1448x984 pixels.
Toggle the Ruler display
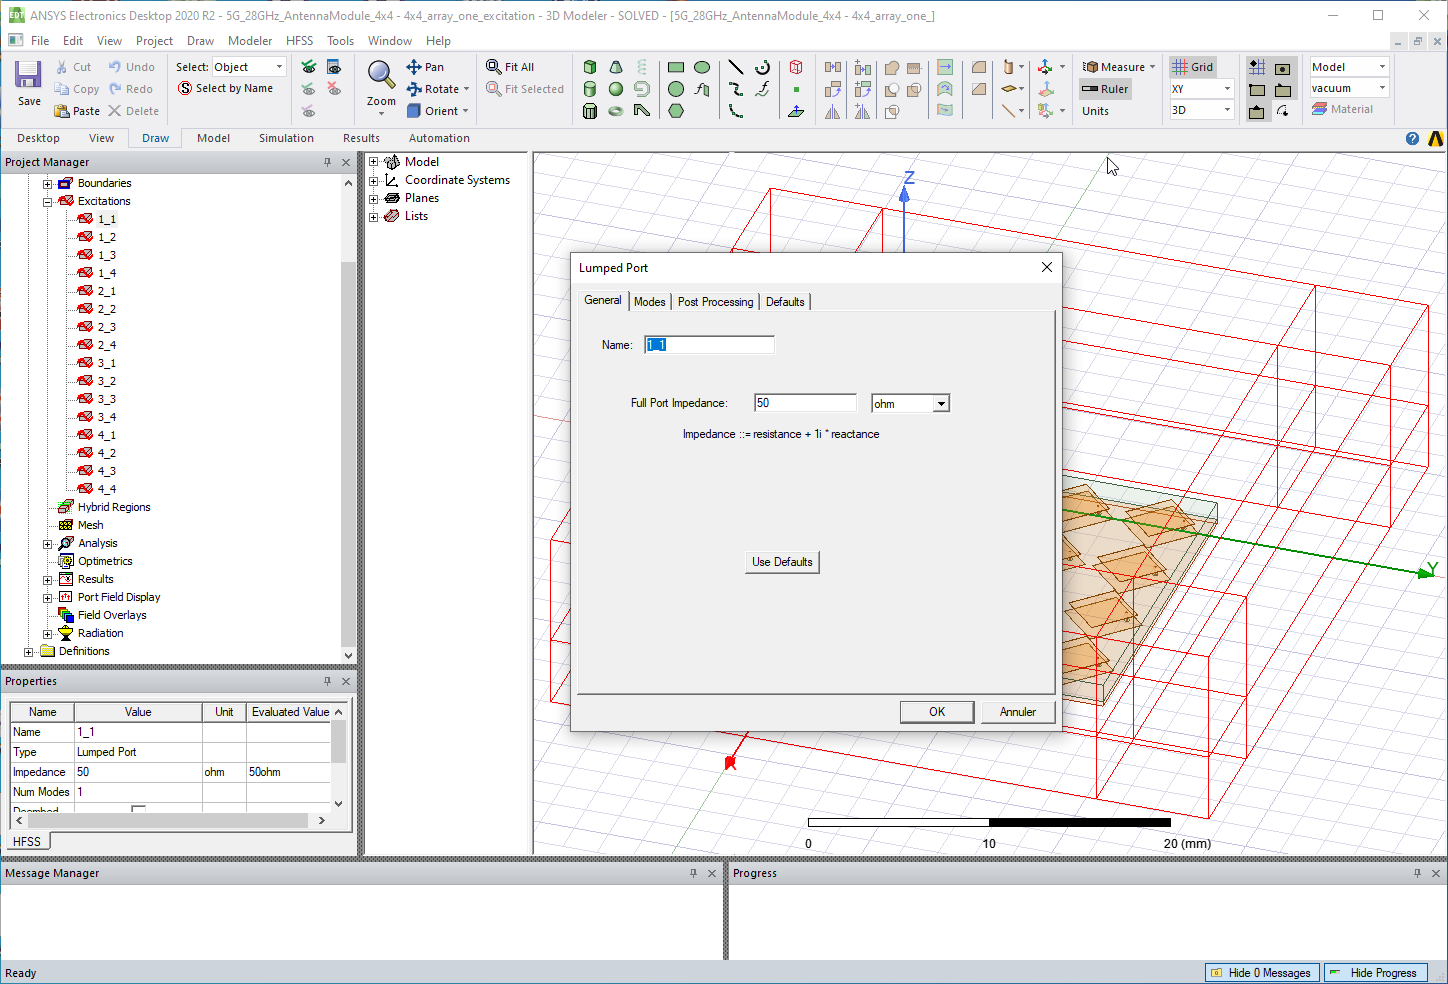(1105, 89)
